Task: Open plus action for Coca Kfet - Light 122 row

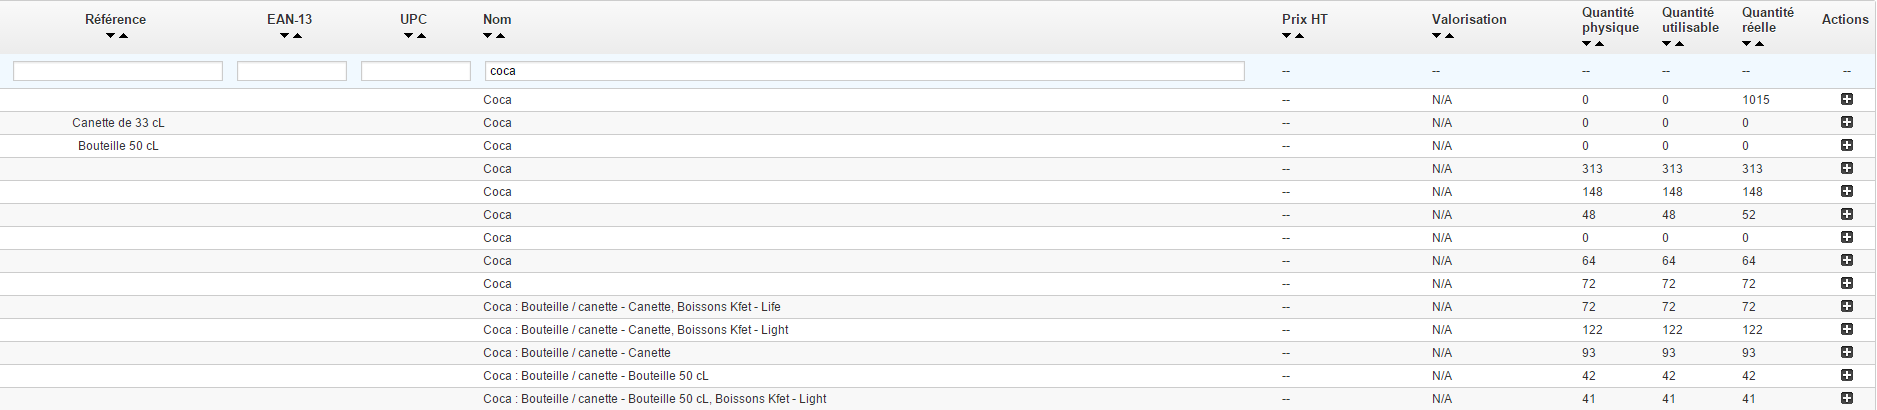Action: click(x=1846, y=329)
